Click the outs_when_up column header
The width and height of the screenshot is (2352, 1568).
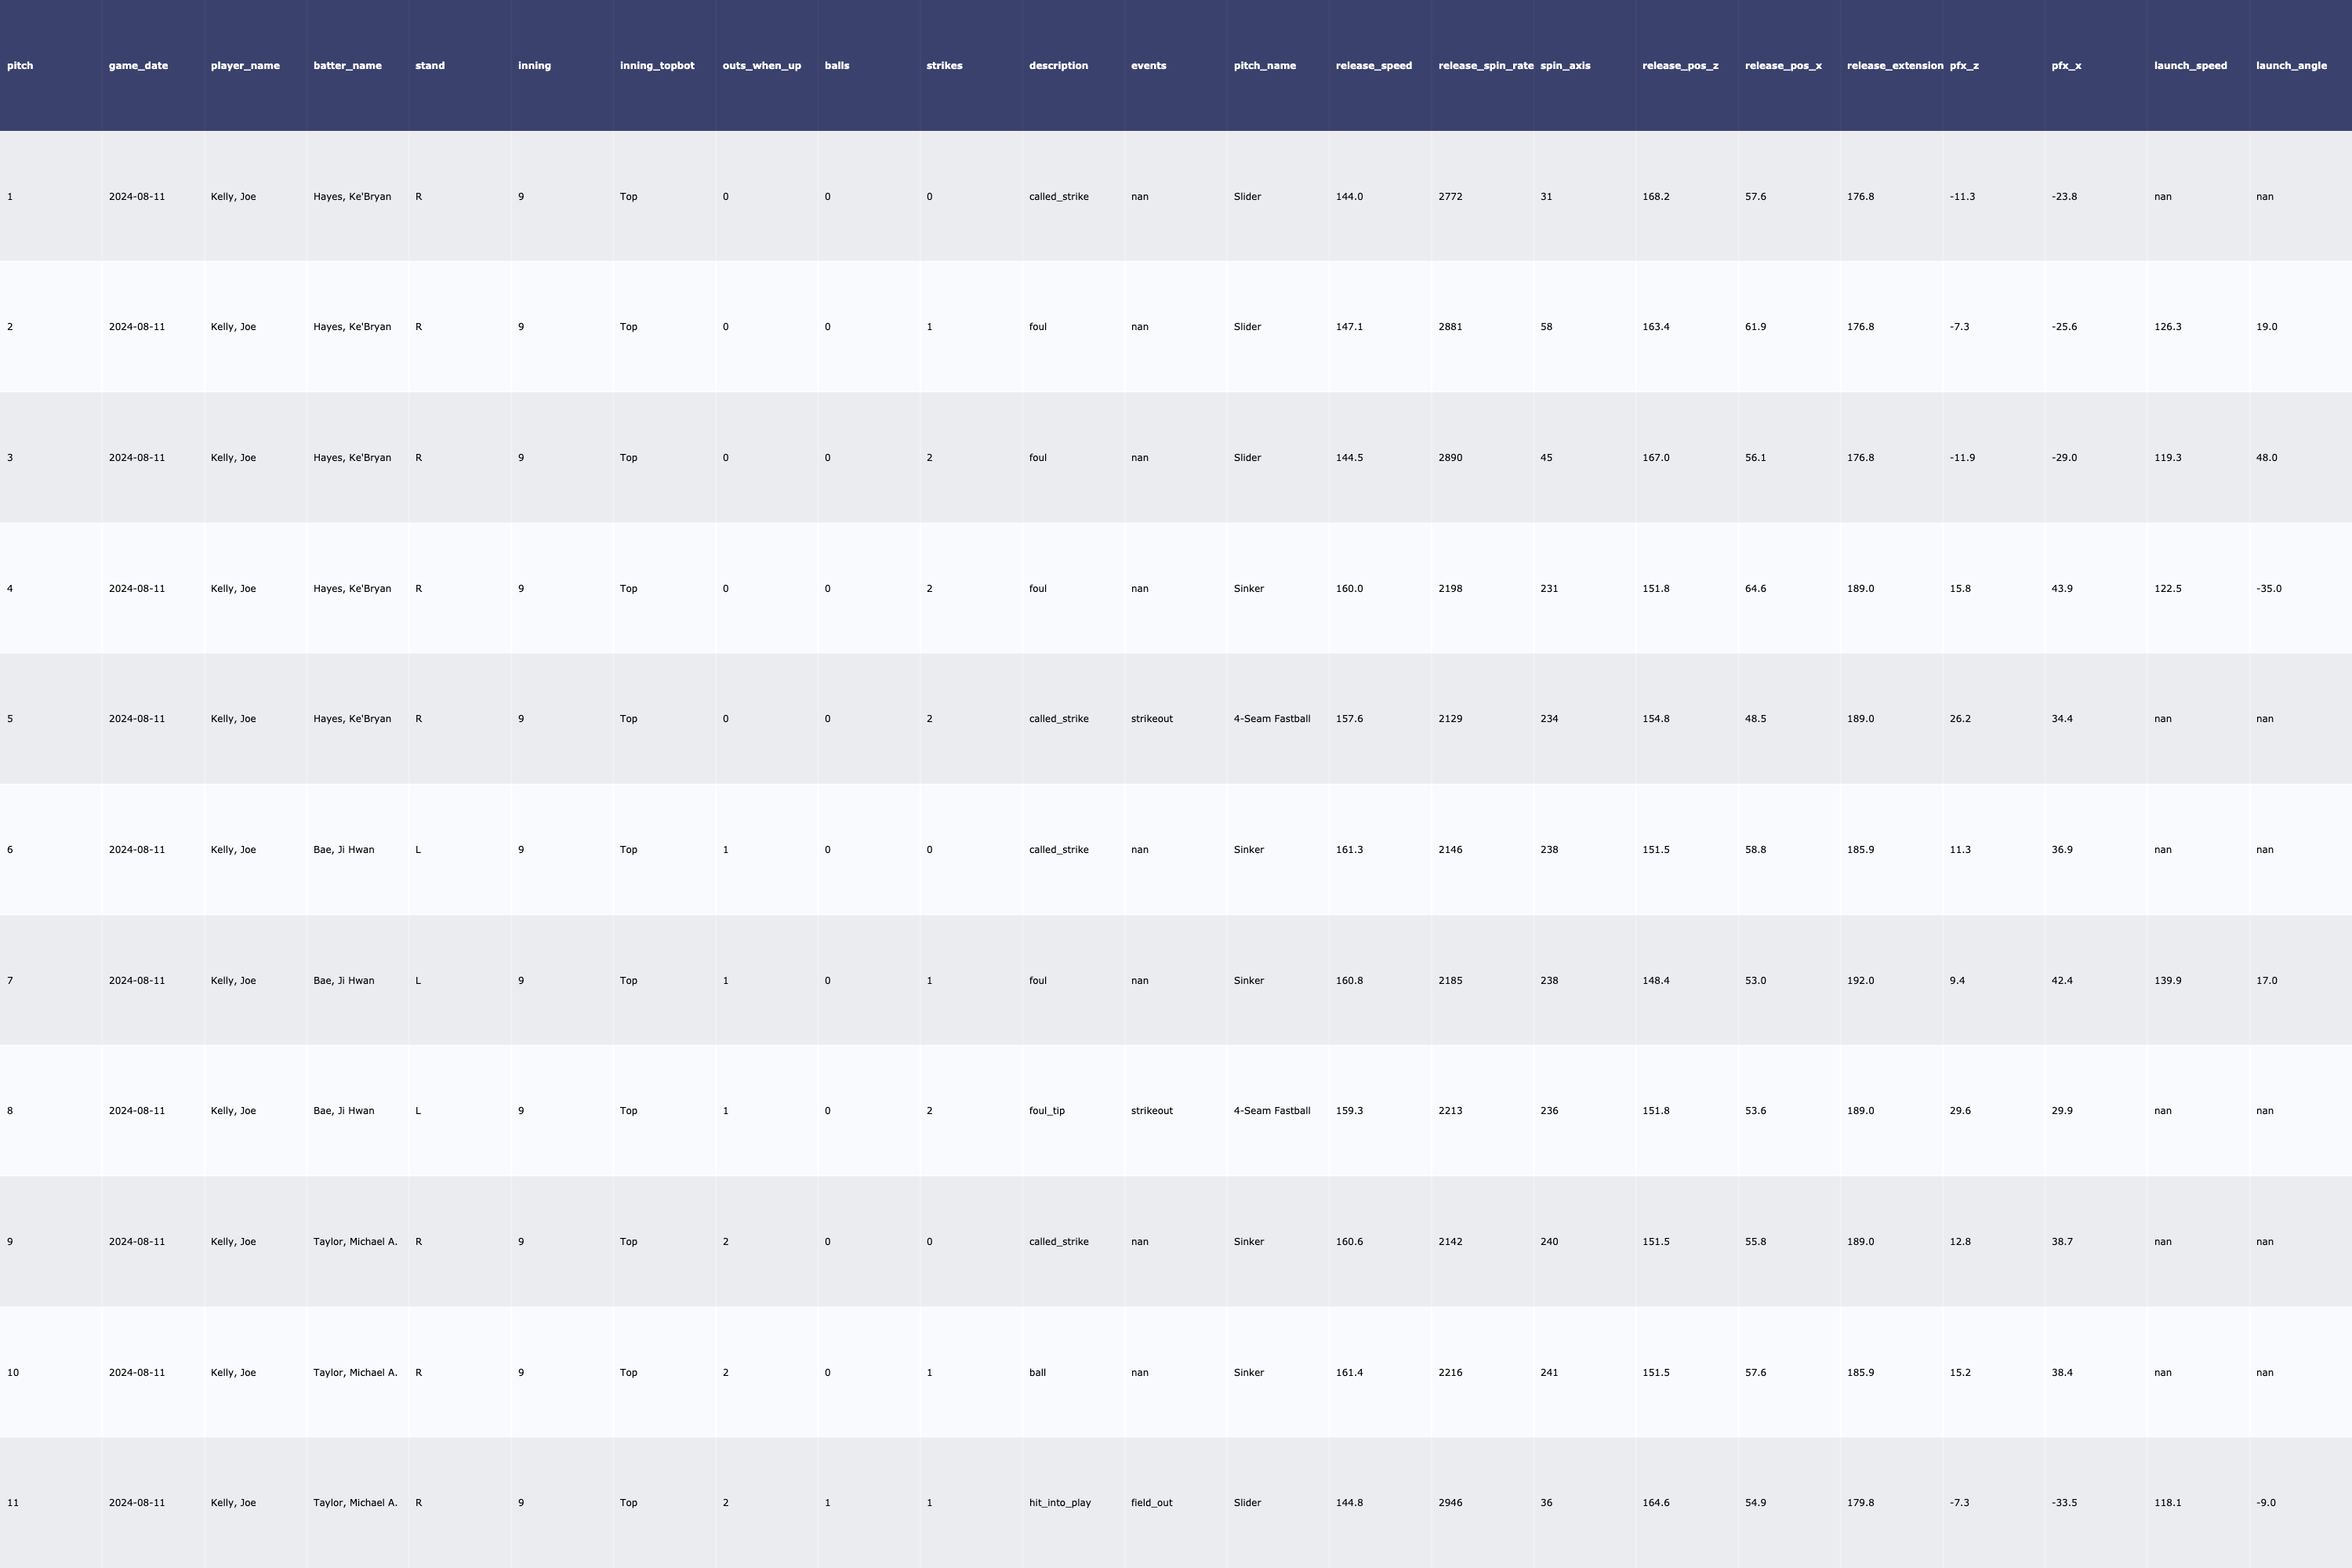[761, 66]
